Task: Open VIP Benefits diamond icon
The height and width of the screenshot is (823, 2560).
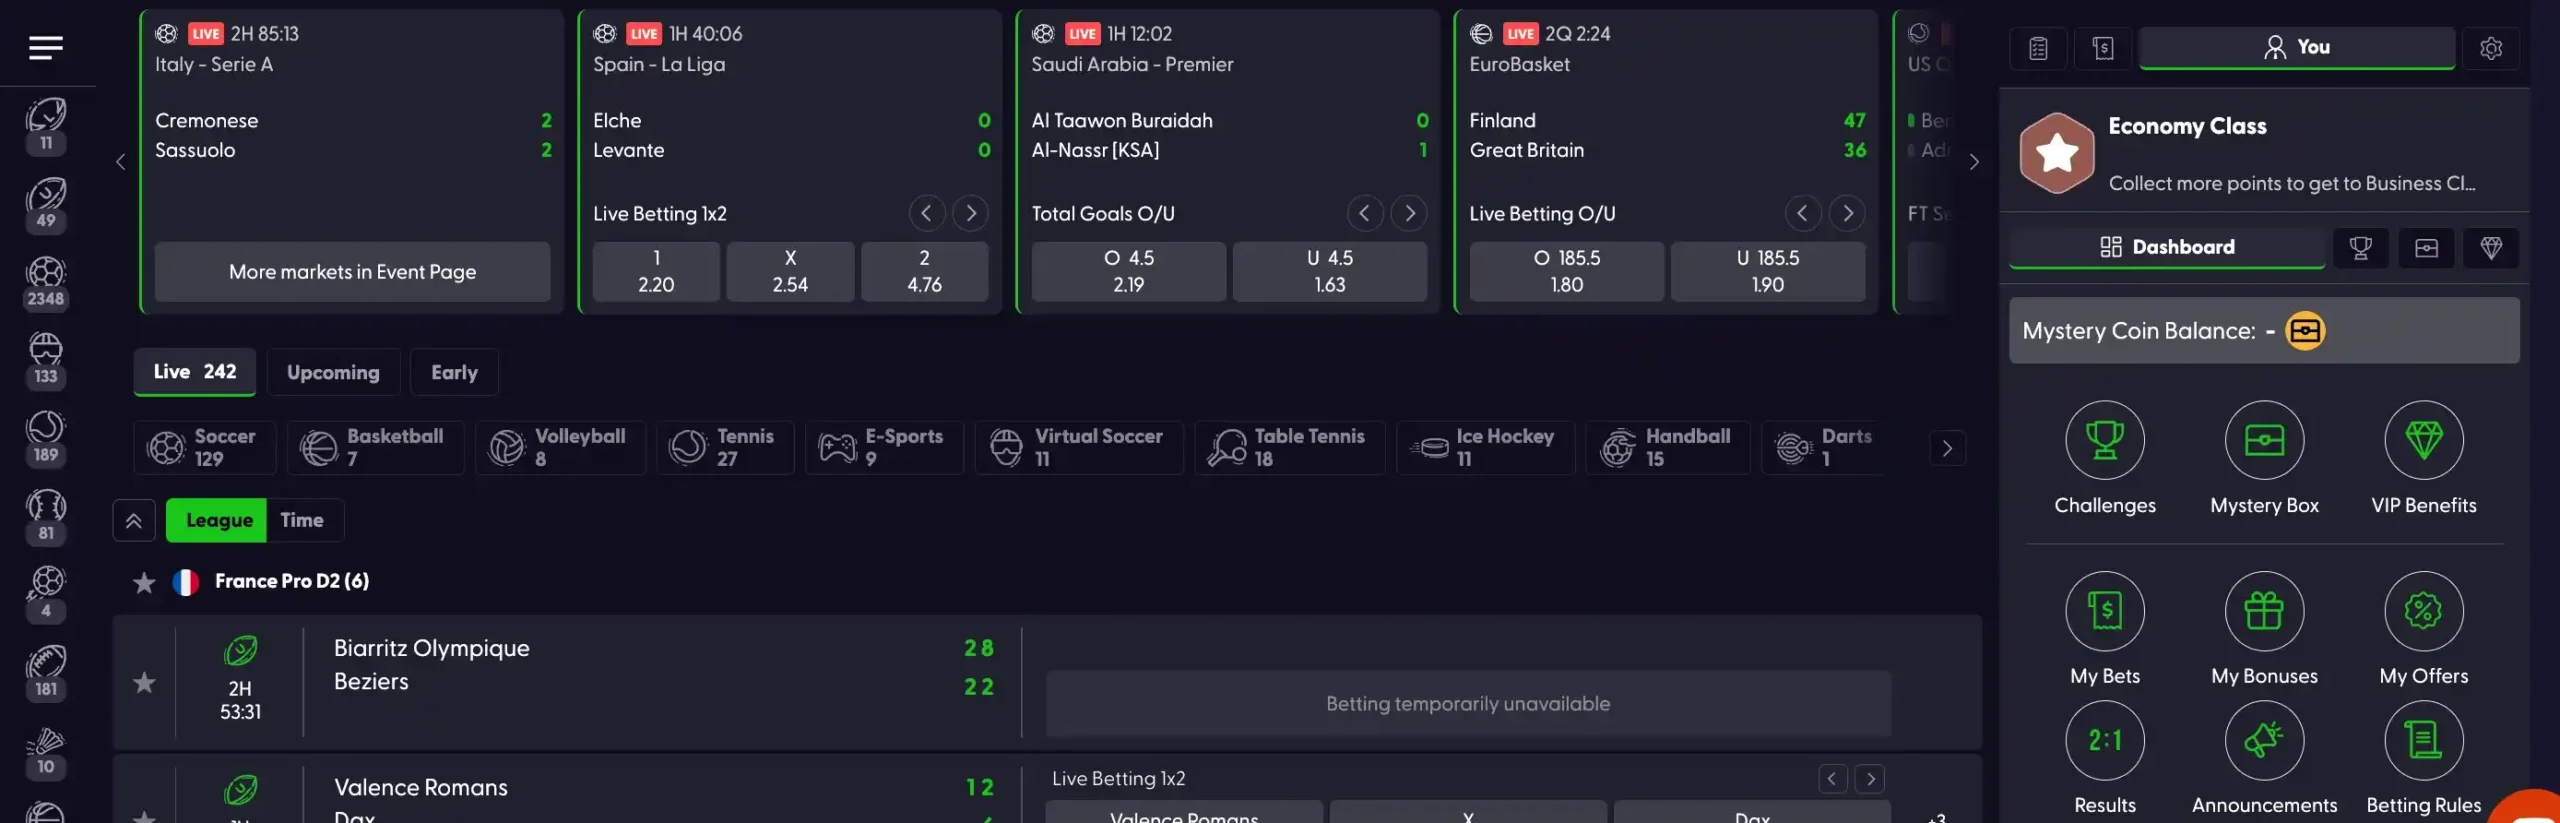Action: click(2422, 440)
